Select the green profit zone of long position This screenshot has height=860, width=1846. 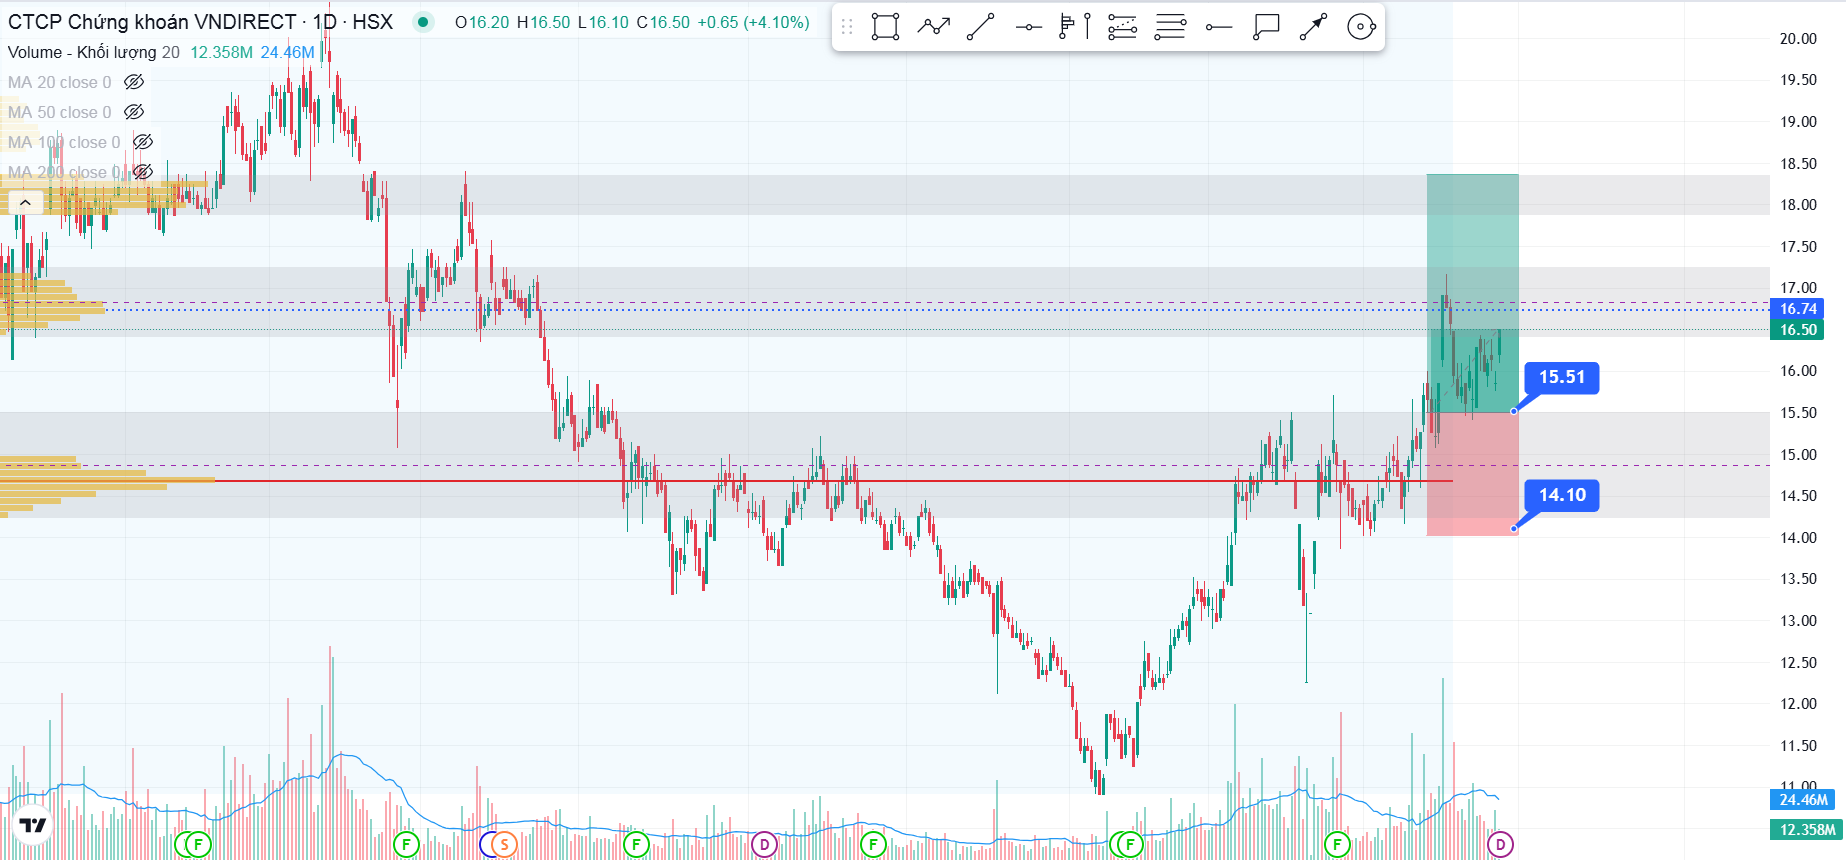[1472, 292]
